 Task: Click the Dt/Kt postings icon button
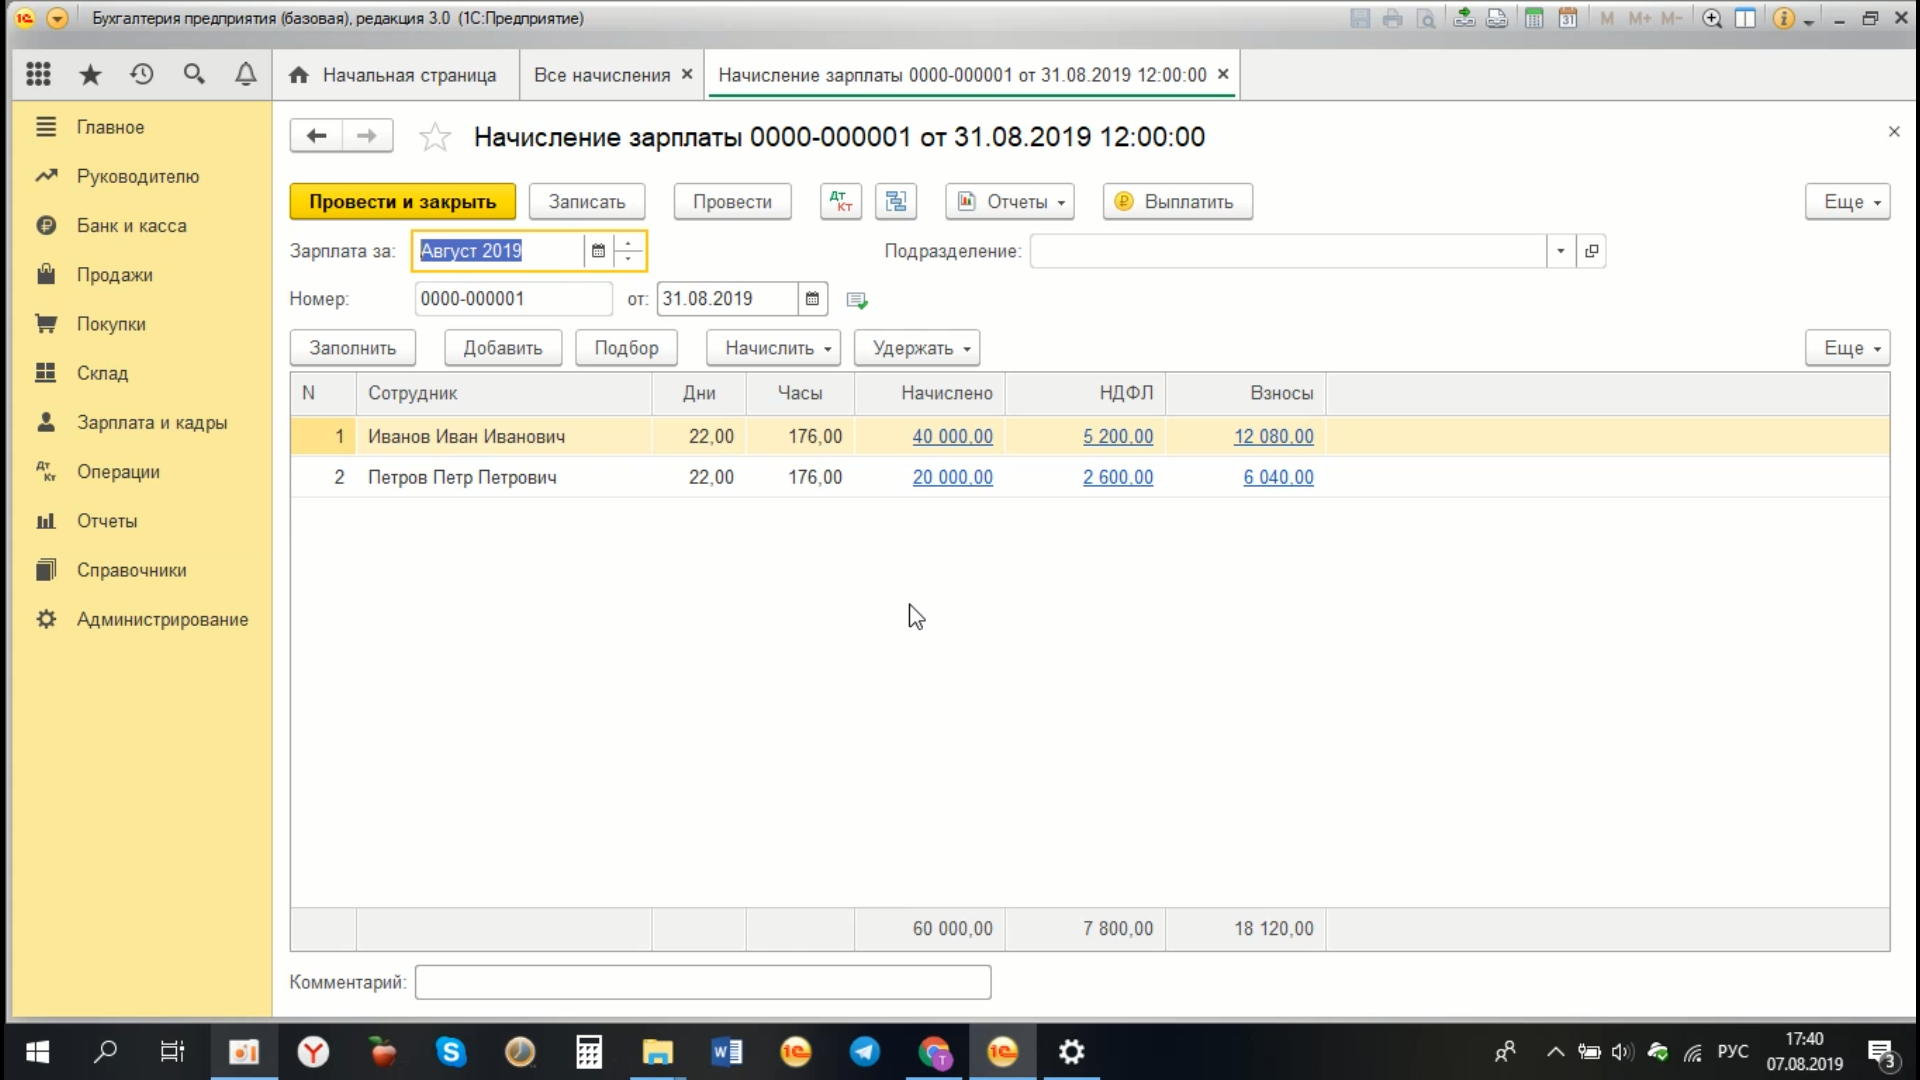[840, 201]
